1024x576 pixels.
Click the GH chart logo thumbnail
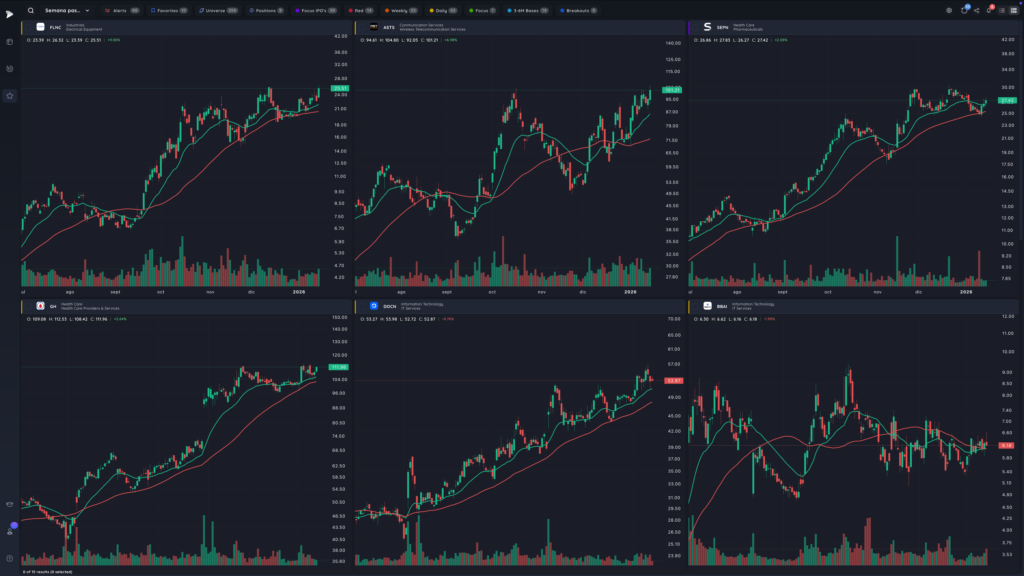[40, 306]
